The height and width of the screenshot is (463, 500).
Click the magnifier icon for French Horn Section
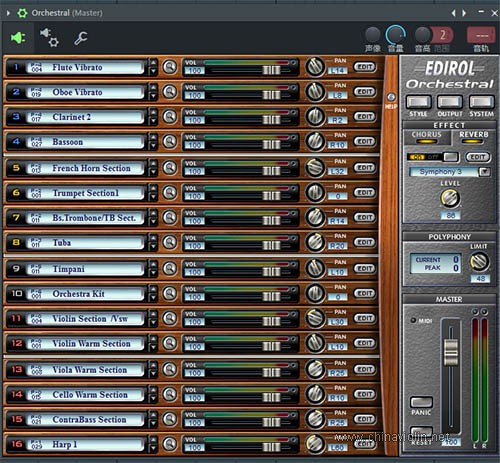170,167
